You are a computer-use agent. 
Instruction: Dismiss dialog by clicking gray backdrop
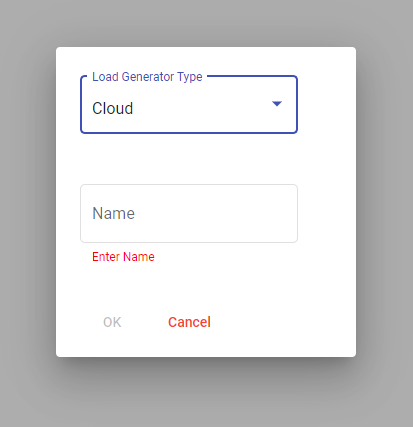[x=28, y=213]
